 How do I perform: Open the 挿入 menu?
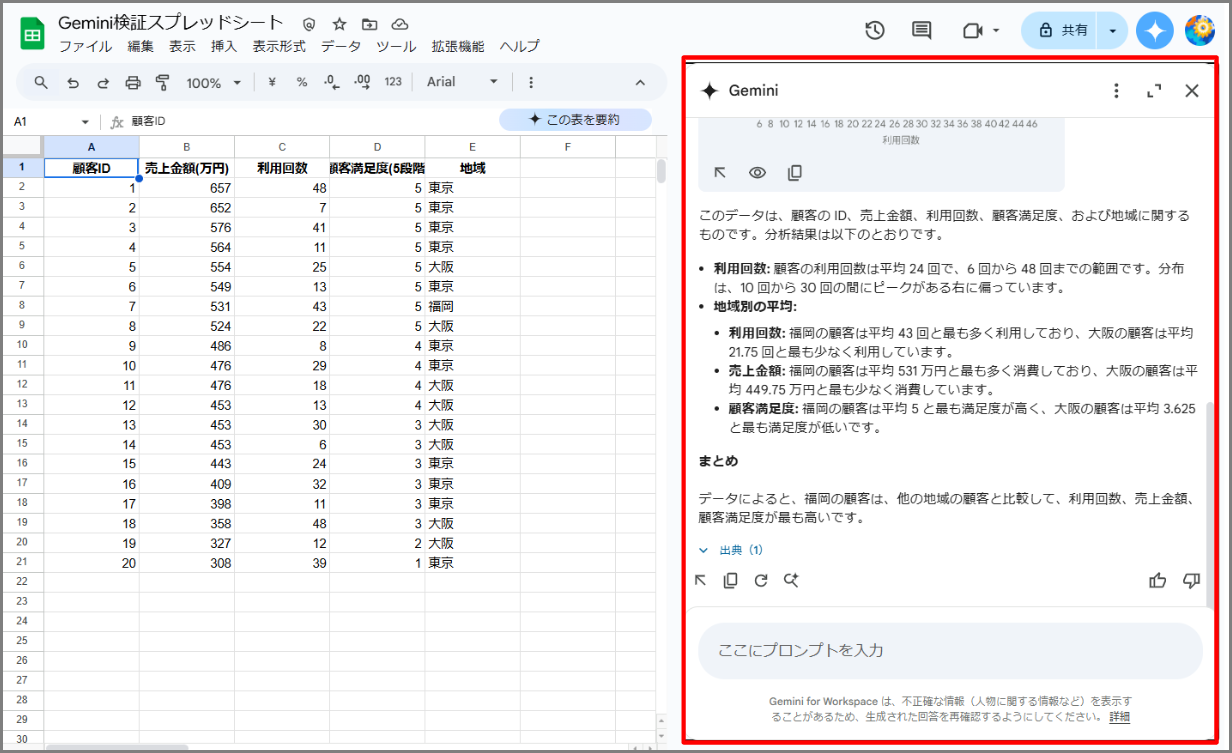pos(224,46)
